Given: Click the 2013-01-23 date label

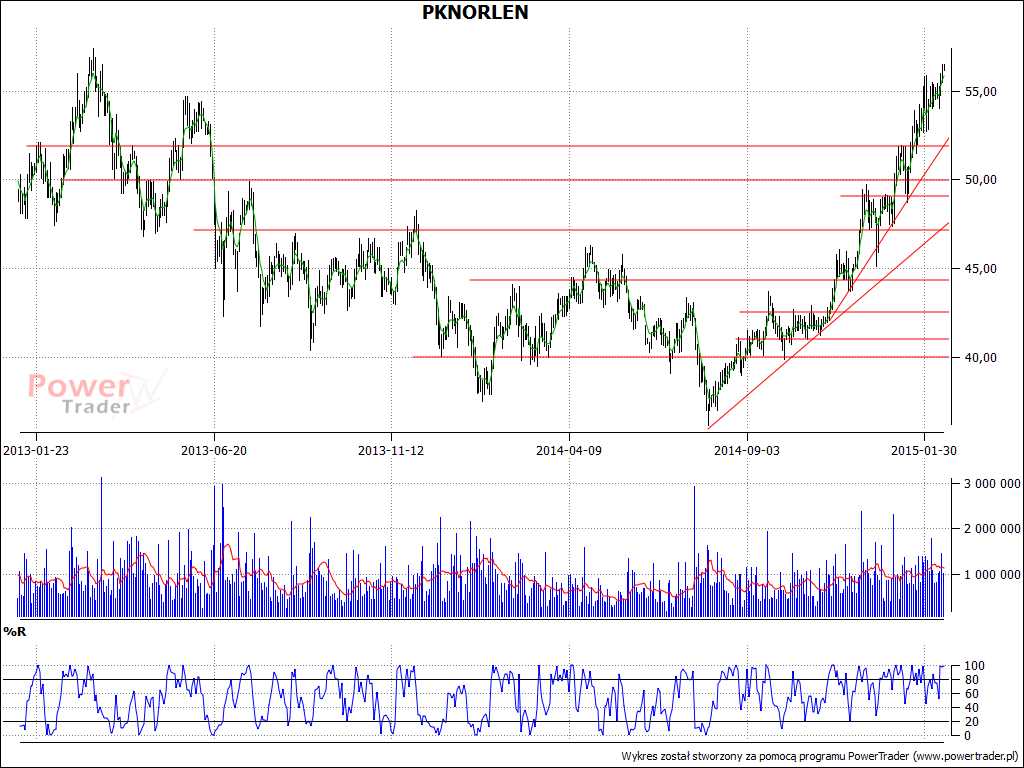Looking at the screenshot, I should coord(36,450).
